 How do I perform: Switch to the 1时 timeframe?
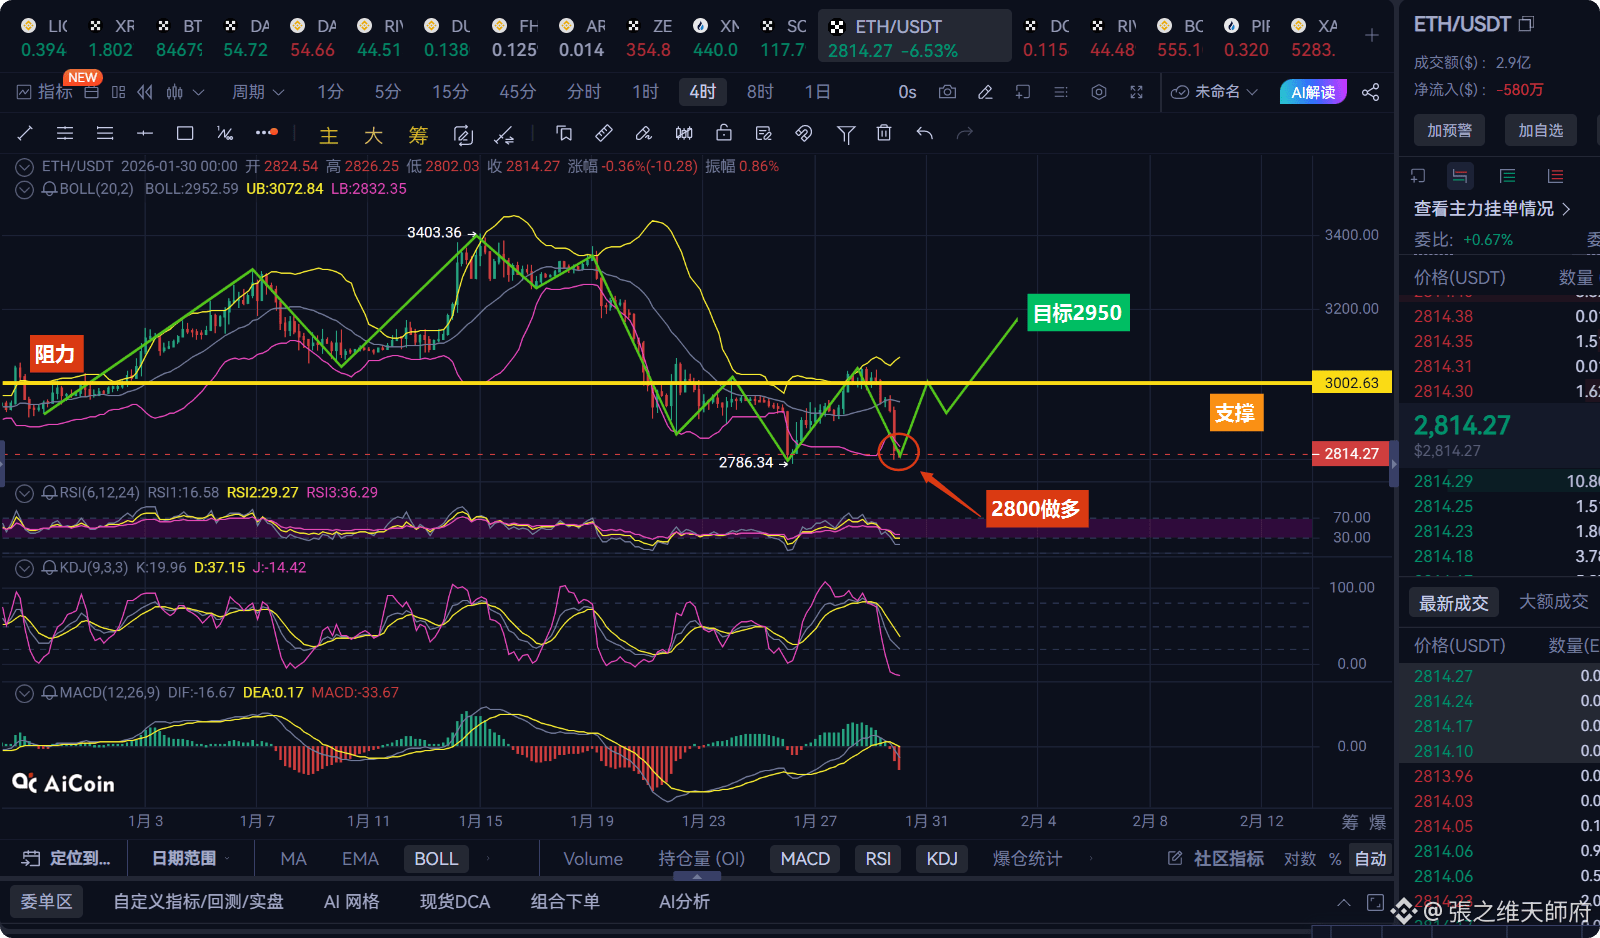coord(645,92)
